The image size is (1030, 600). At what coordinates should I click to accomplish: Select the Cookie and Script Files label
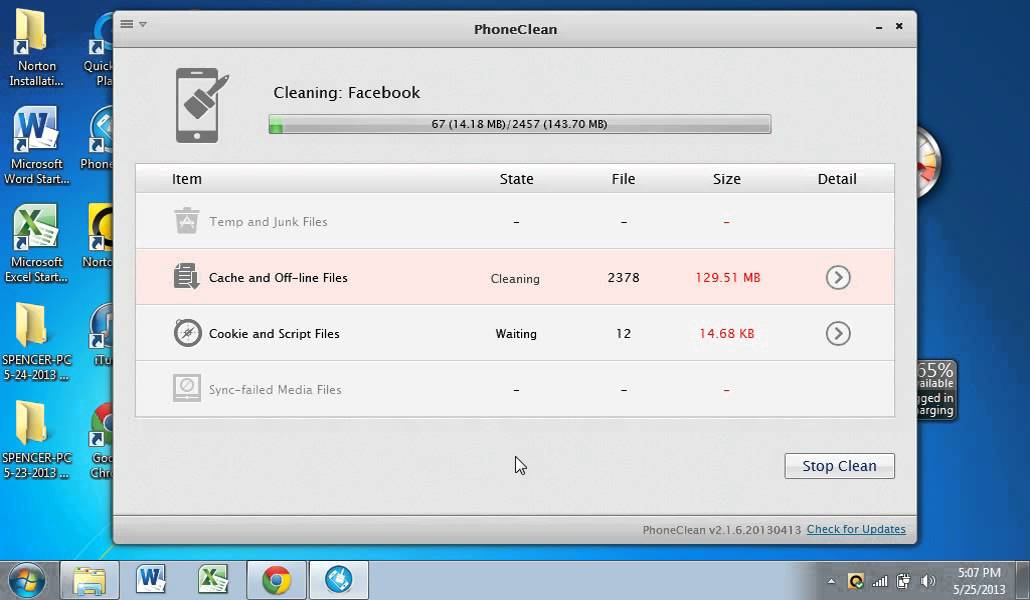coord(274,333)
